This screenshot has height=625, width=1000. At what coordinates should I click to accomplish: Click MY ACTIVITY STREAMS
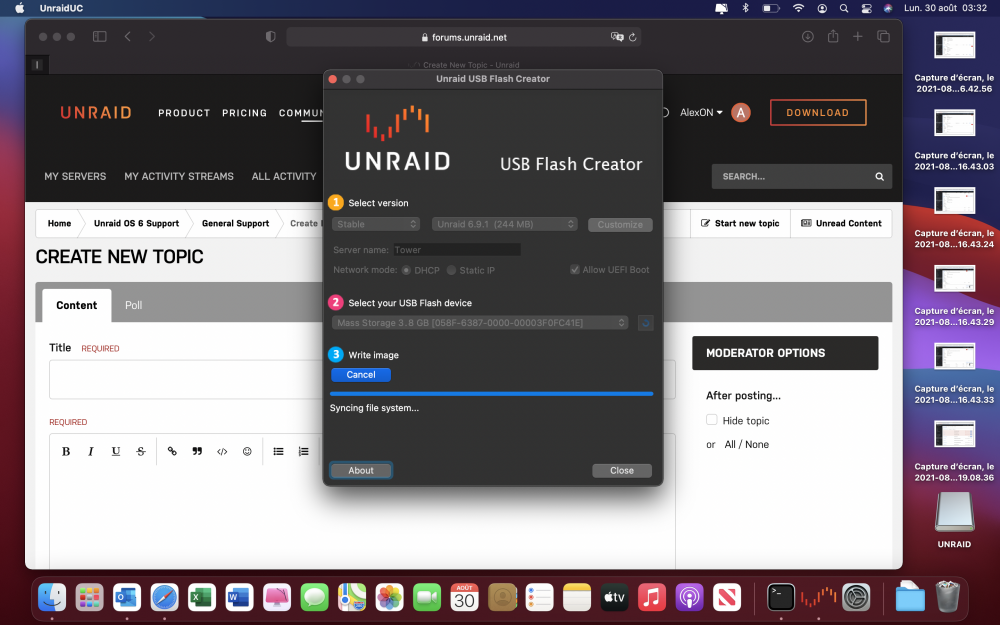179,176
